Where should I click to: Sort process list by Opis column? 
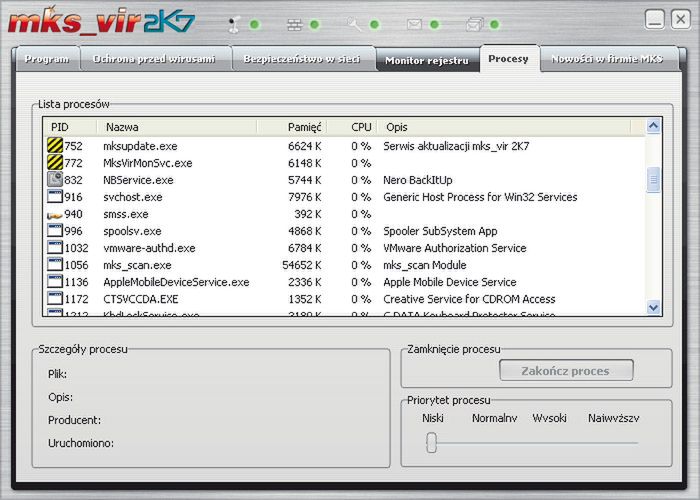(x=505, y=127)
